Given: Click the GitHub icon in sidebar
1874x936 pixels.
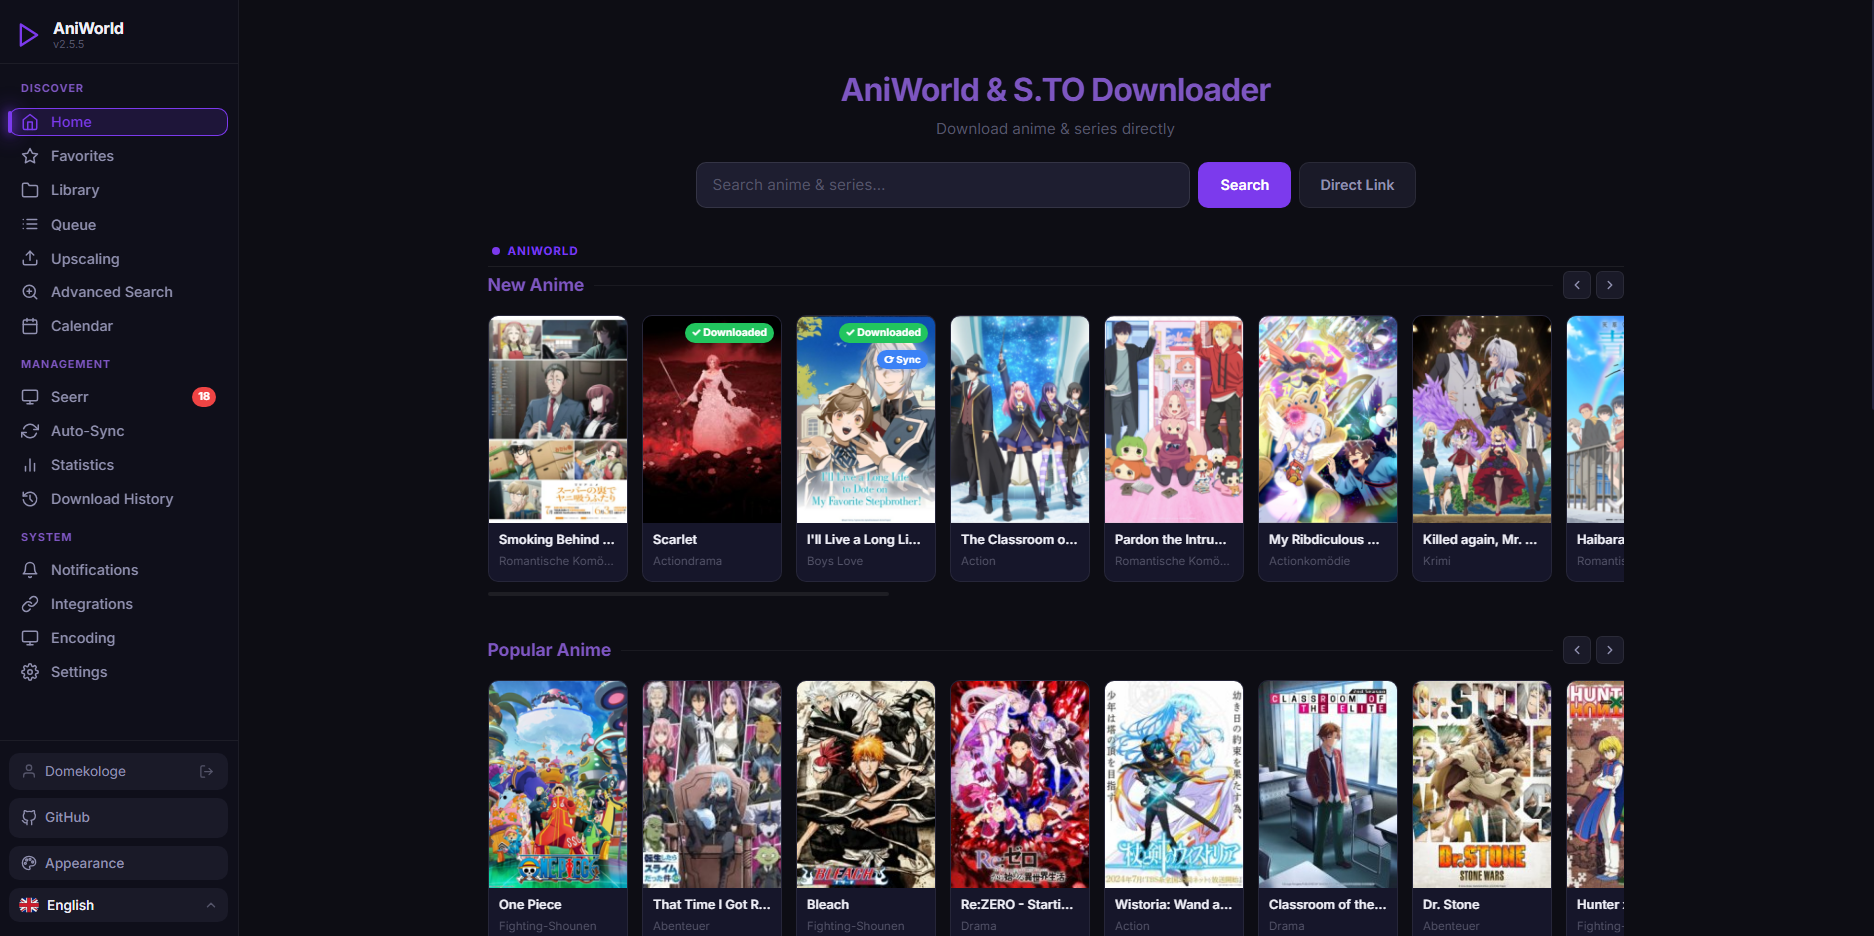Looking at the screenshot, I should point(29,817).
